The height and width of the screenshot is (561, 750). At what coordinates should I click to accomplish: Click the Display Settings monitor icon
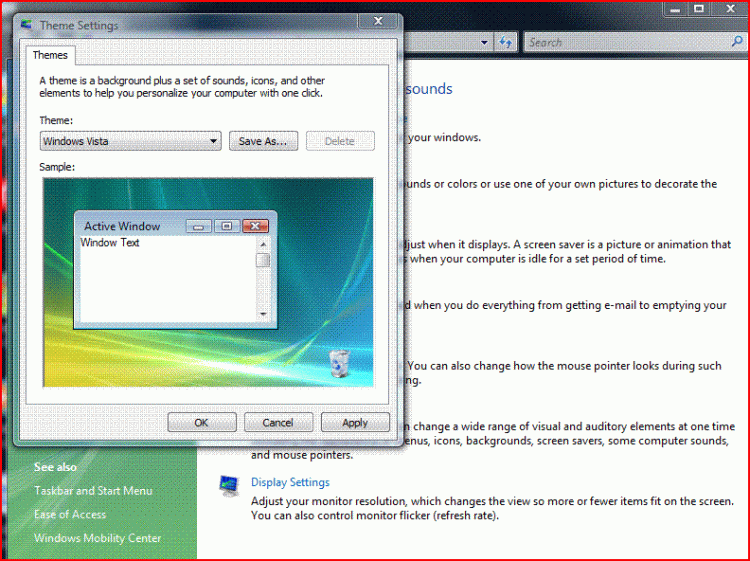point(230,486)
